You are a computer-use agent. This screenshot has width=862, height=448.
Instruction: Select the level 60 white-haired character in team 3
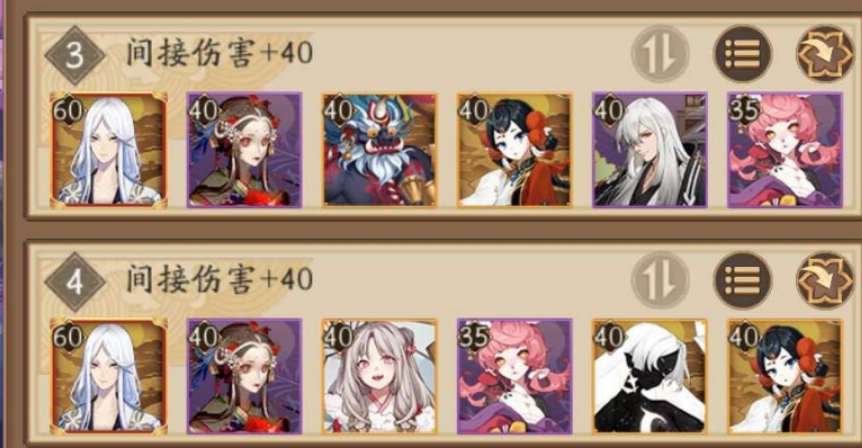tap(108, 150)
